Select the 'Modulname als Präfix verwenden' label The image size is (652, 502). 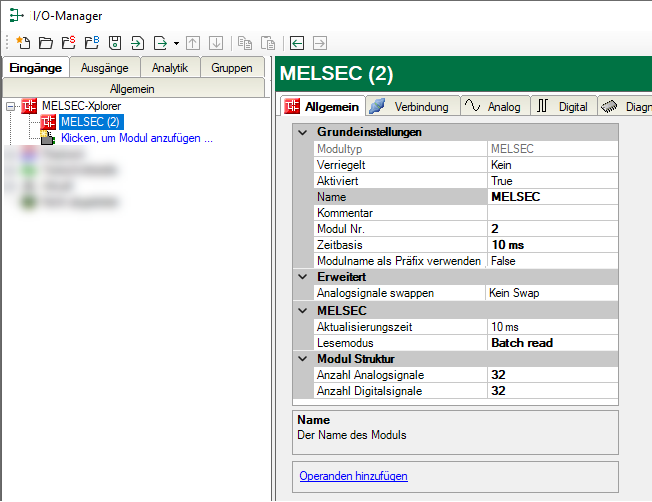[x=399, y=261]
